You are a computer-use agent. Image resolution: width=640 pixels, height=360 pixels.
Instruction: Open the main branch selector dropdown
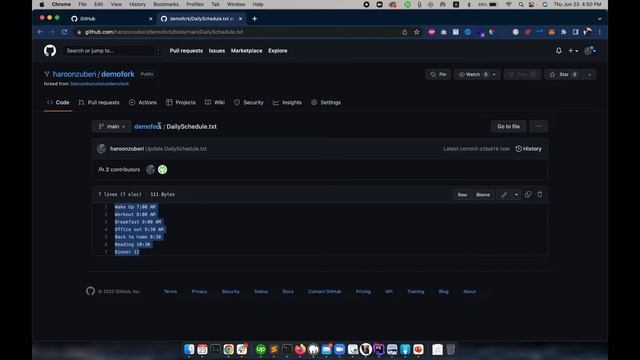click(111, 127)
